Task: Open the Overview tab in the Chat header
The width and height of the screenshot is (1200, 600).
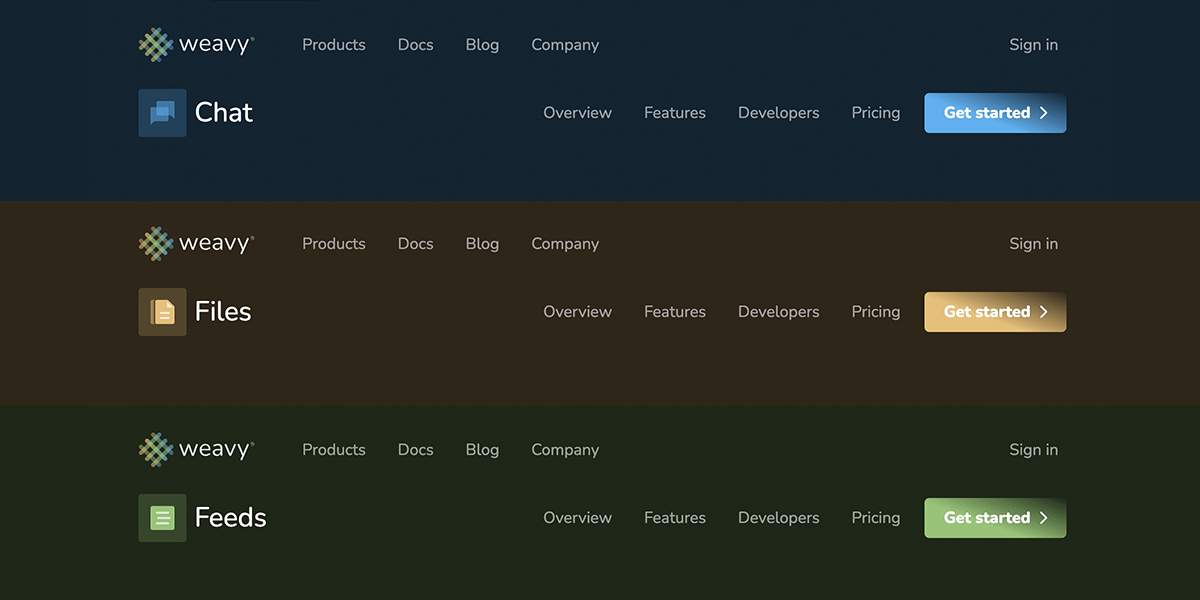Action: [577, 113]
